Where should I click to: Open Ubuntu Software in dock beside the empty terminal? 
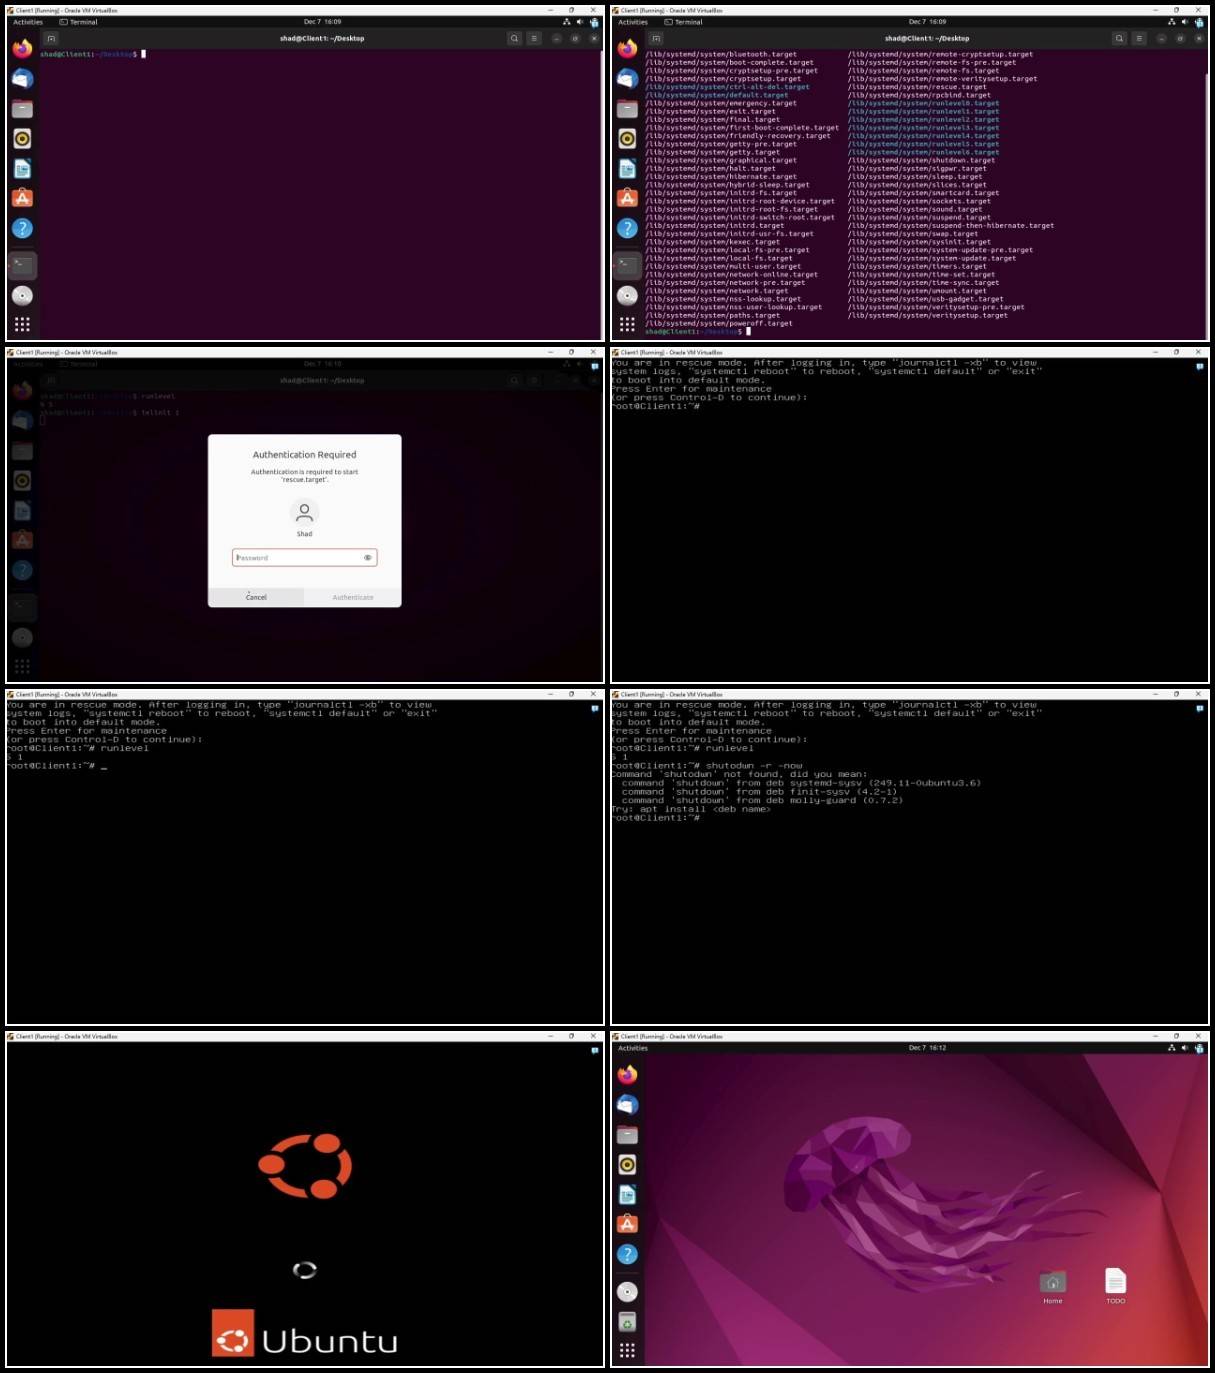22,198
